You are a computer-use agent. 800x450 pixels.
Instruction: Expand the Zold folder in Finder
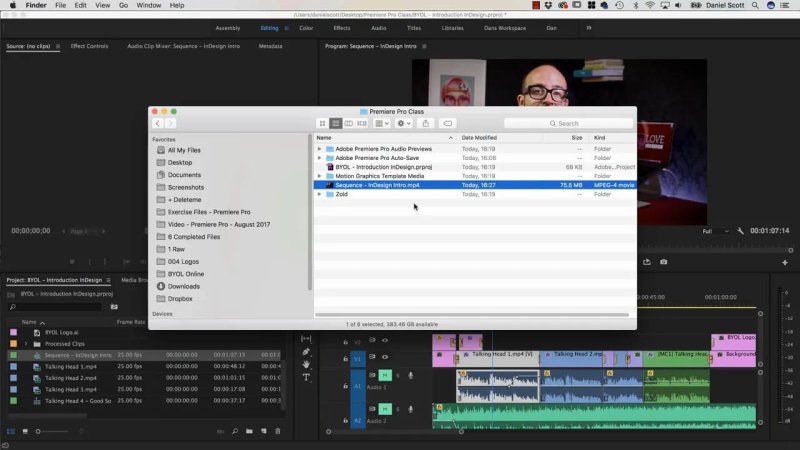click(x=319, y=194)
